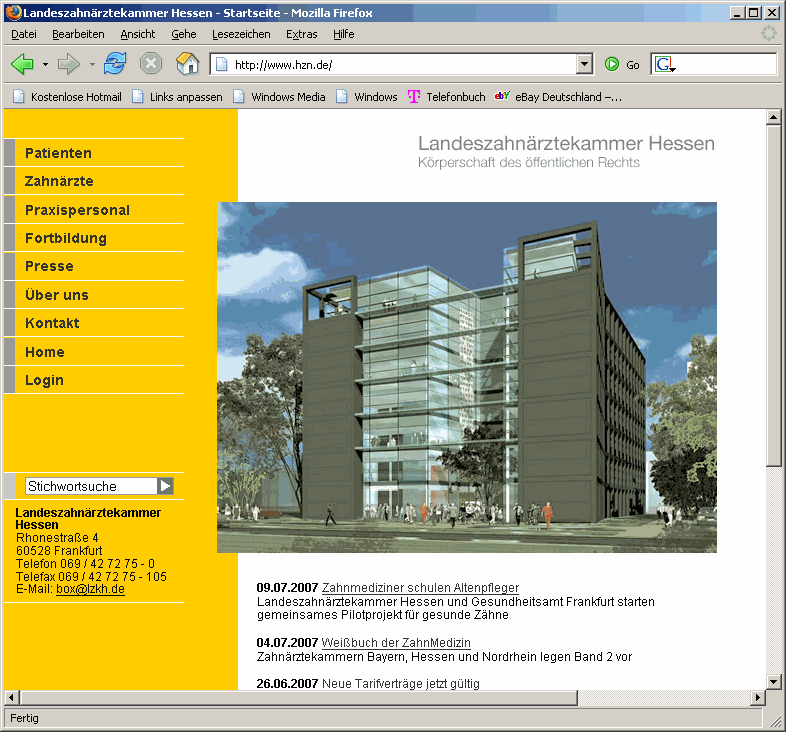Viewport: 786px width, 732px height.
Task: Reload the page with the refresh icon
Action: (115, 64)
